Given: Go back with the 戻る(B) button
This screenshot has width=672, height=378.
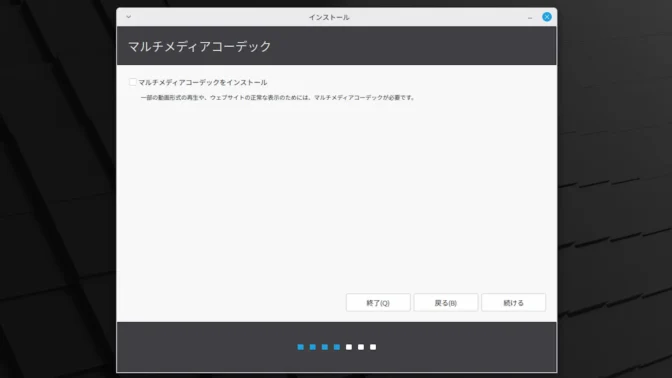Looking at the screenshot, I should pos(446,303).
